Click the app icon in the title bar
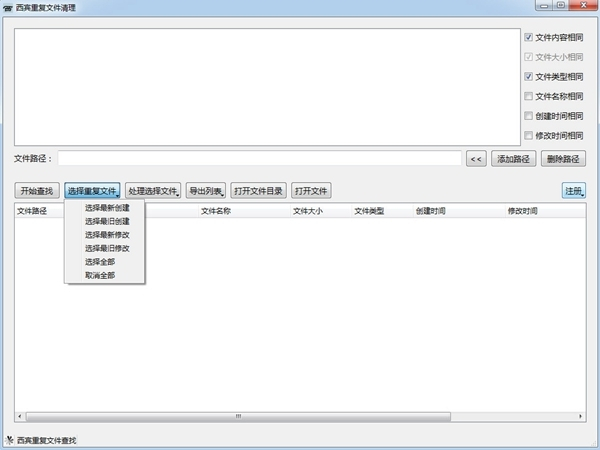This screenshot has width=600, height=450. coord(8,7)
